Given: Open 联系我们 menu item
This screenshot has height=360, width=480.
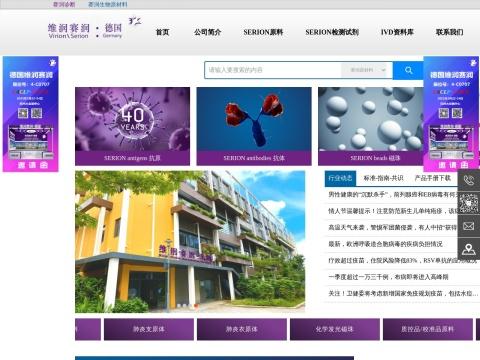Looking at the screenshot, I should (x=450, y=32).
